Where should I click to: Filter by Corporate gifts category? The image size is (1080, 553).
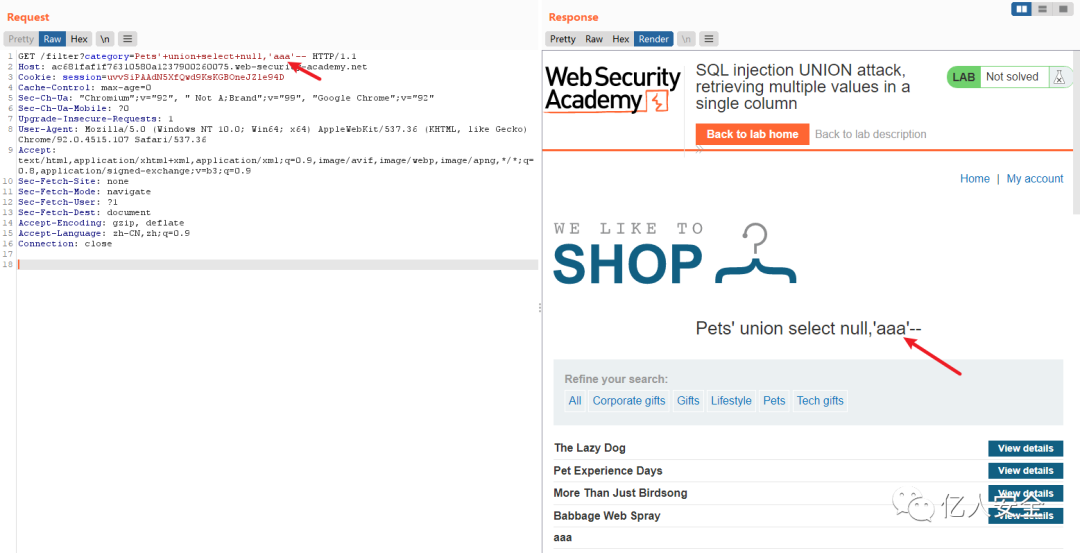click(x=629, y=401)
